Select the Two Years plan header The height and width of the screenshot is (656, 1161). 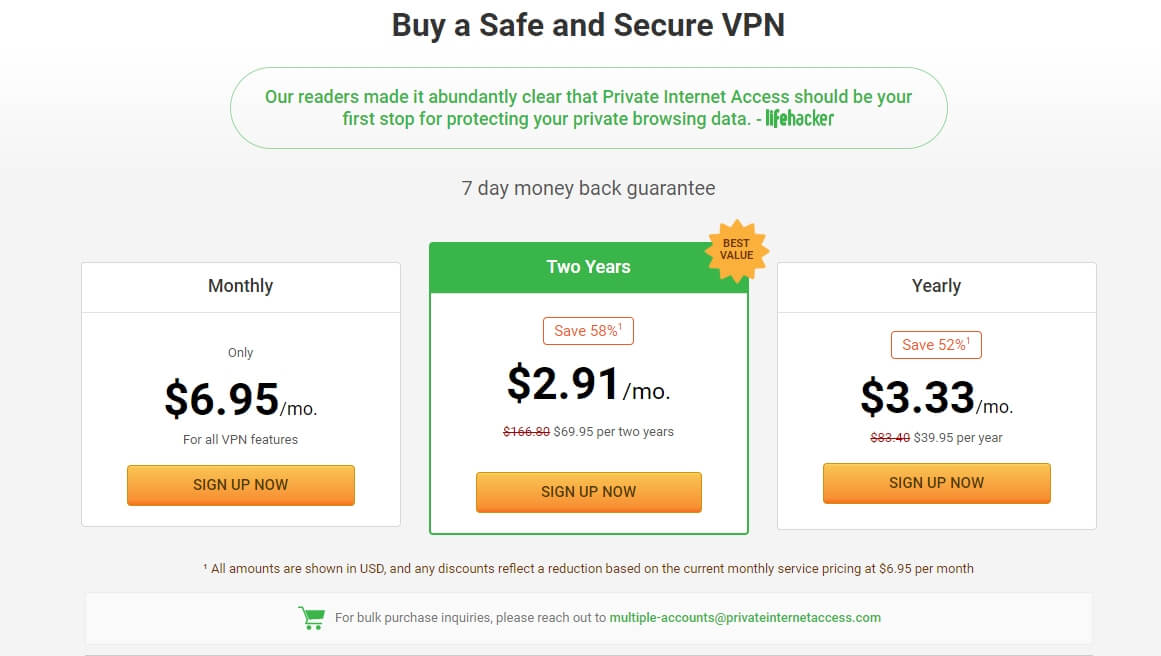pos(589,267)
